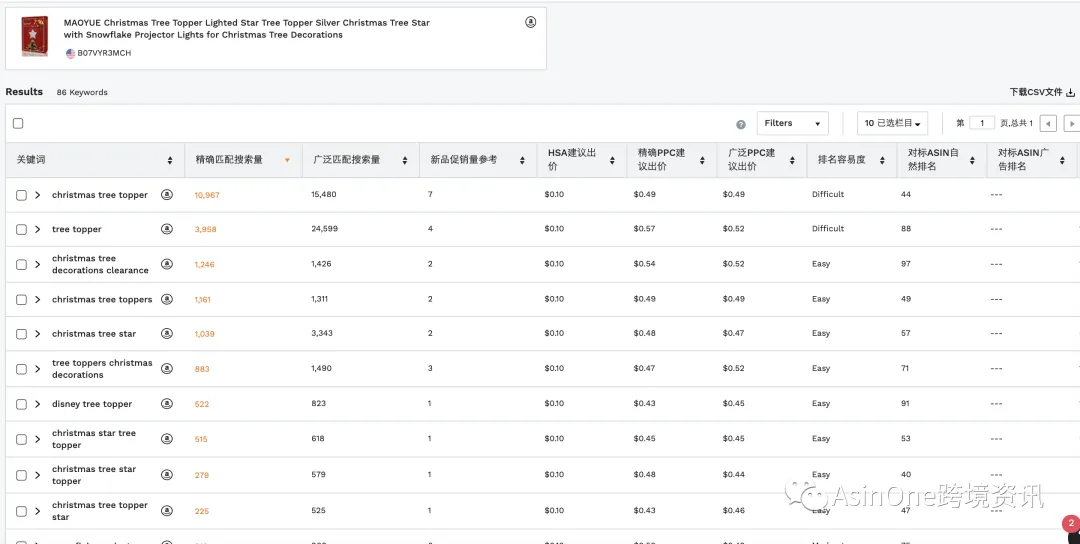Image resolution: width=1080 pixels, height=544 pixels.
Task: Sort by HSA建议出价 column arrows
Action: tap(612, 160)
